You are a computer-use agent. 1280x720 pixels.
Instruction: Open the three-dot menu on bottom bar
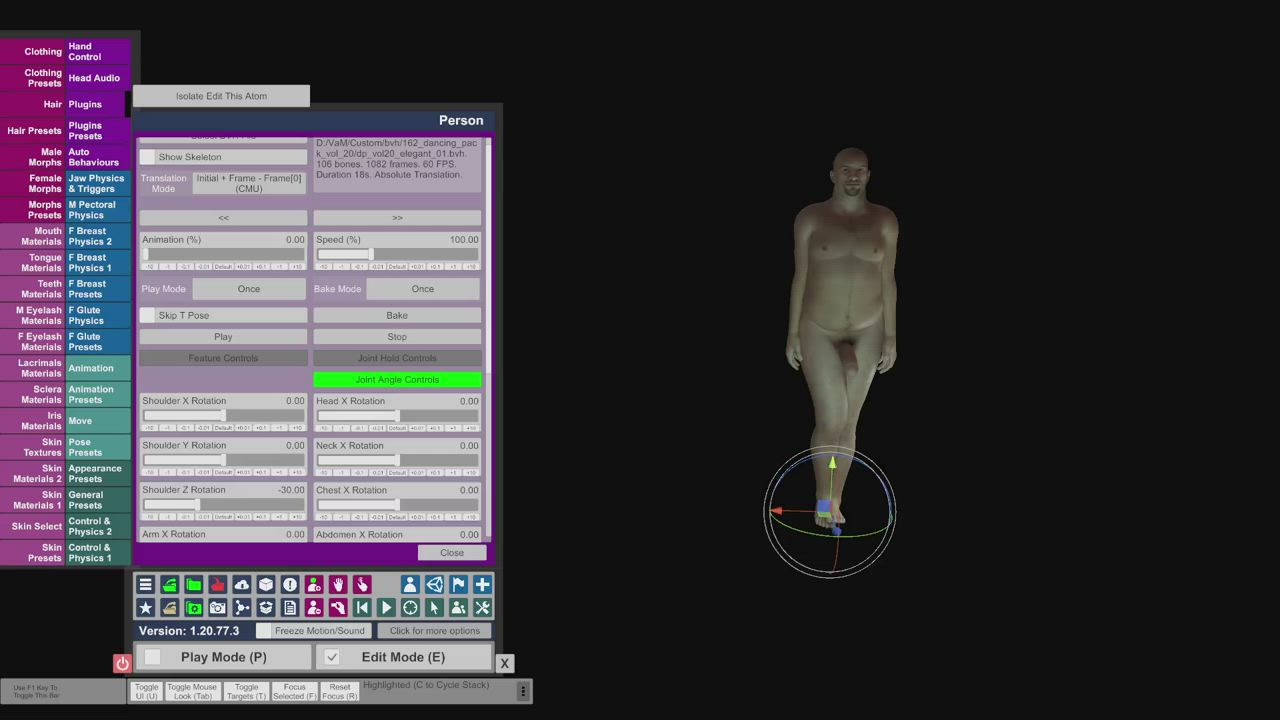(522, 691)
